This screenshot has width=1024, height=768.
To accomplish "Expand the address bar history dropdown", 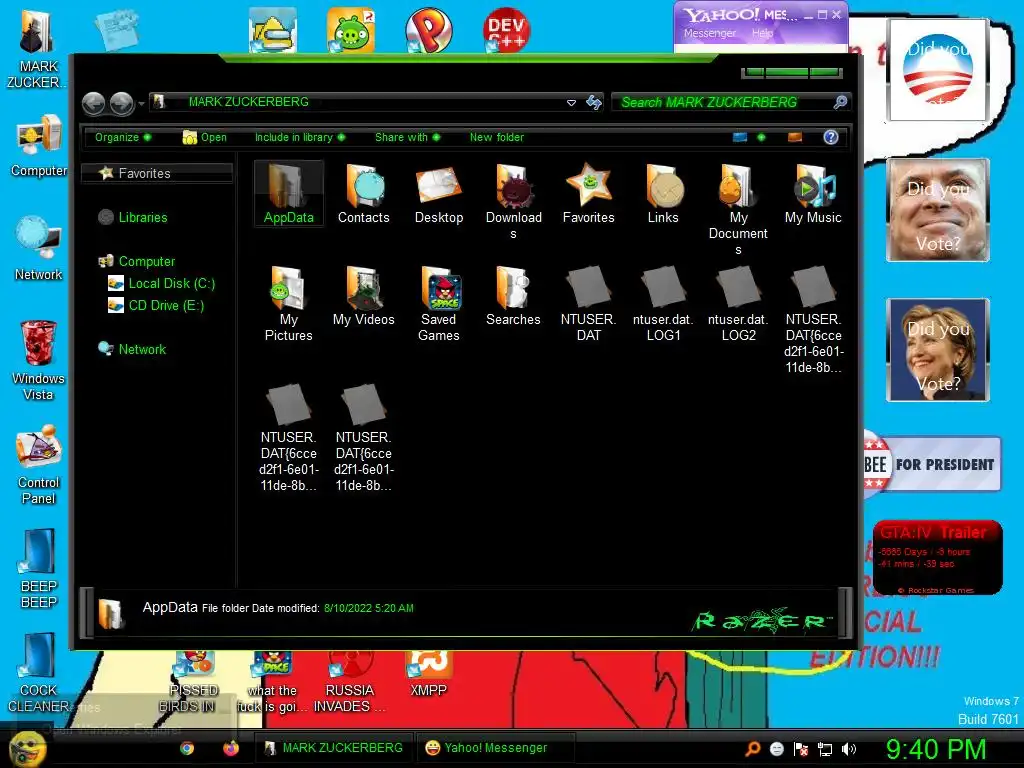I will pos(571,103).
